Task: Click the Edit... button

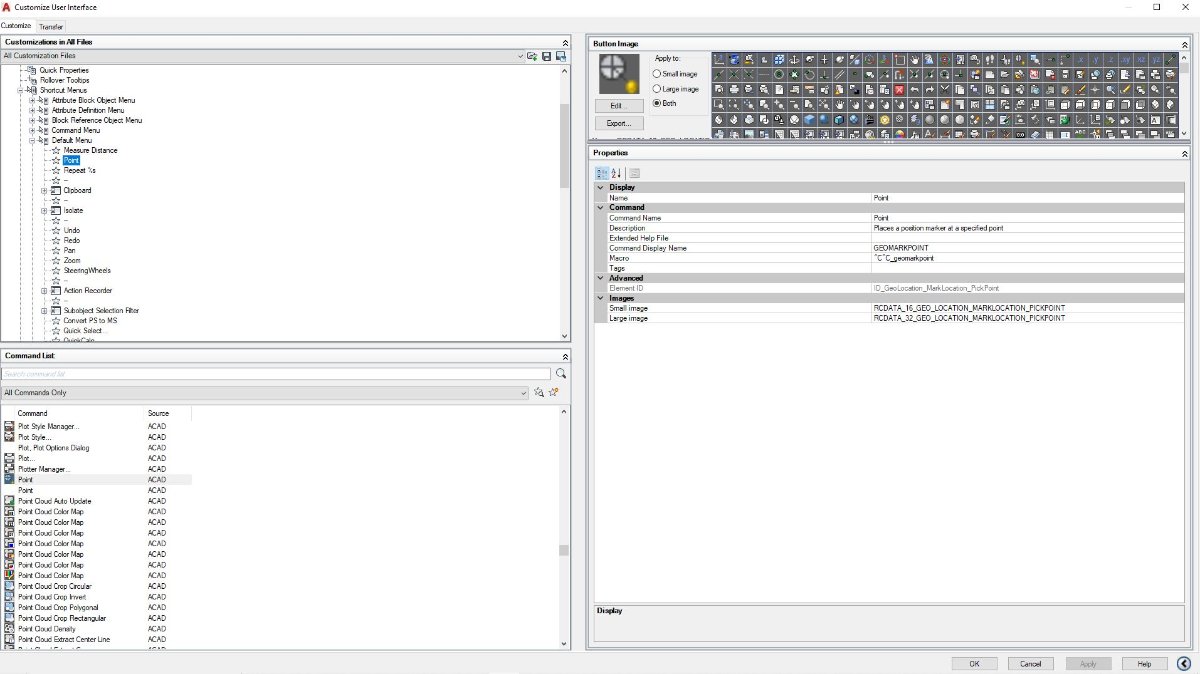Action: [619, 106]
